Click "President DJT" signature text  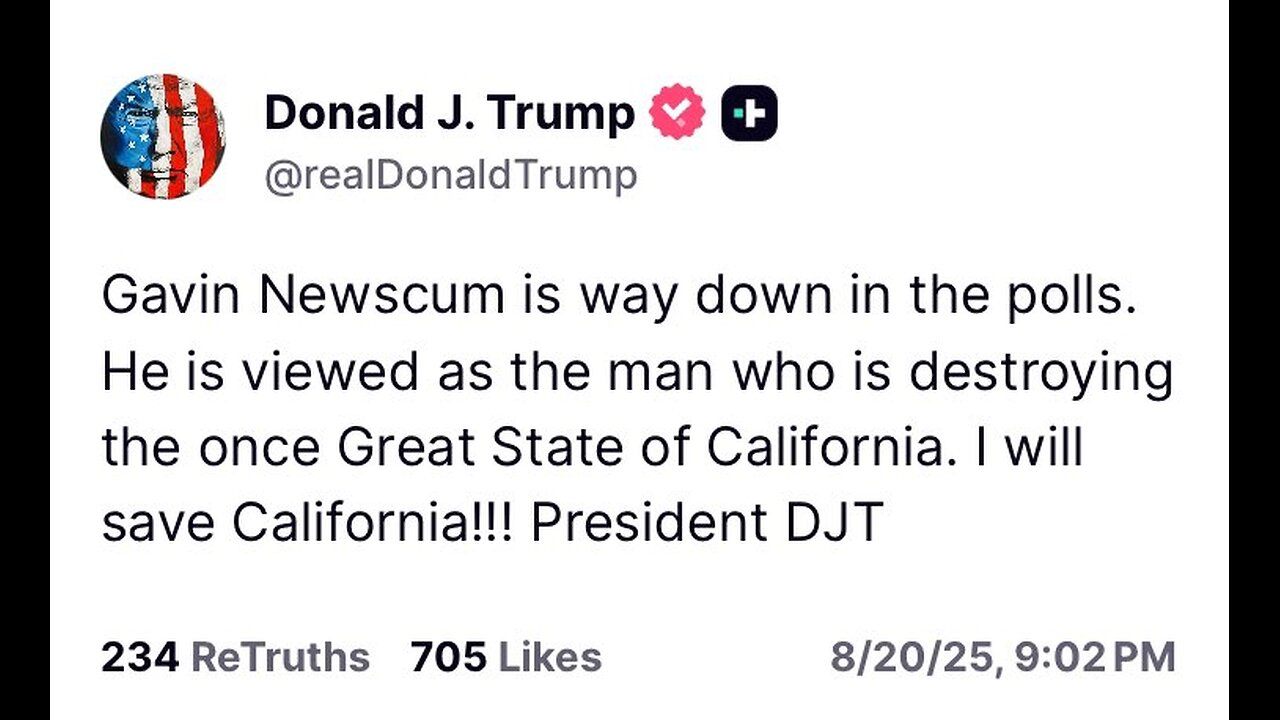coord(706,521)
